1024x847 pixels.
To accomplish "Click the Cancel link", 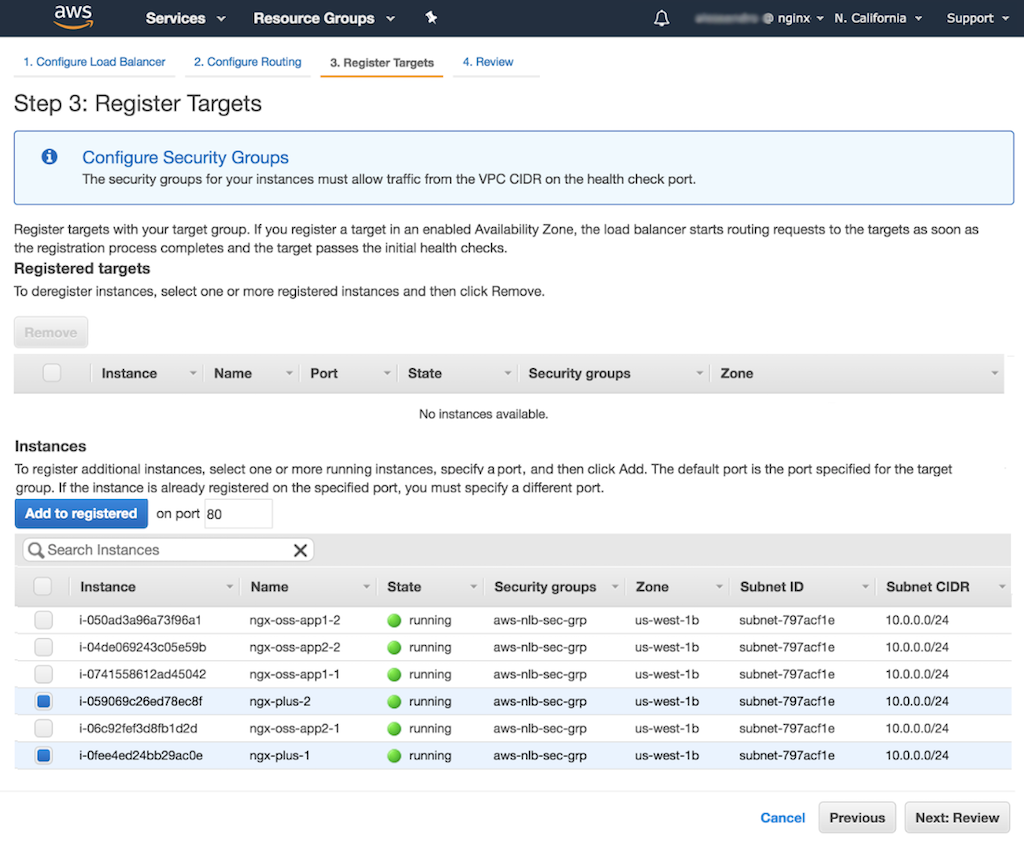I will [782, 817].
